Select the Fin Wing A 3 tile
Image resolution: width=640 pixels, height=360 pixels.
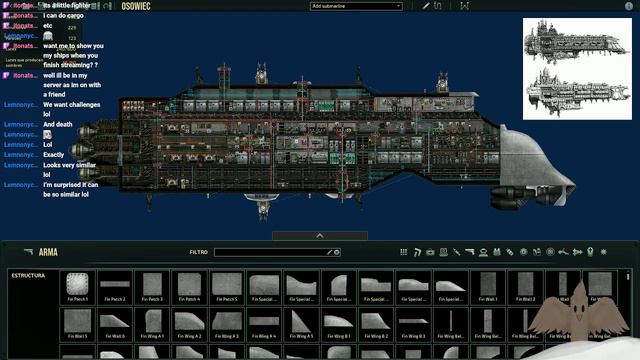click(227, 324)
